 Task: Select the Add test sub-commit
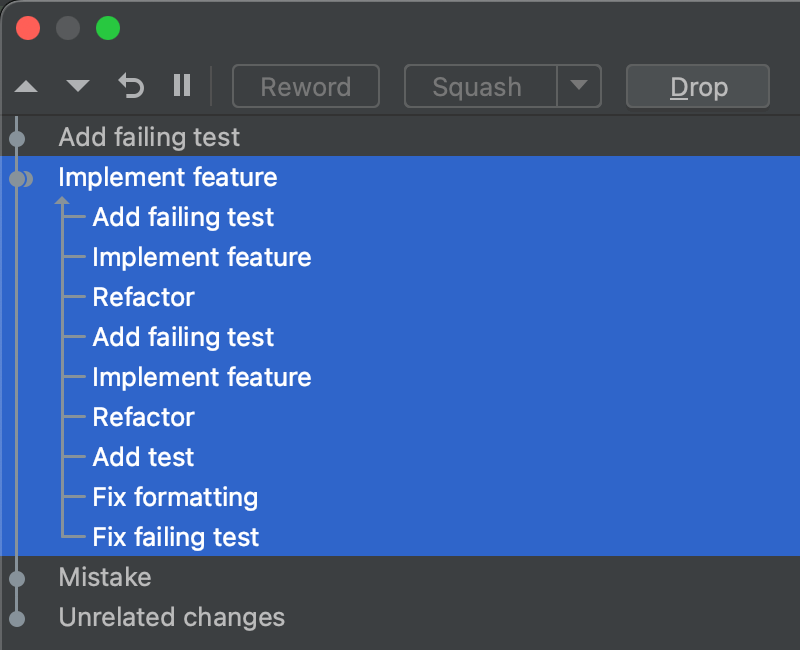(x=143, y=457)
